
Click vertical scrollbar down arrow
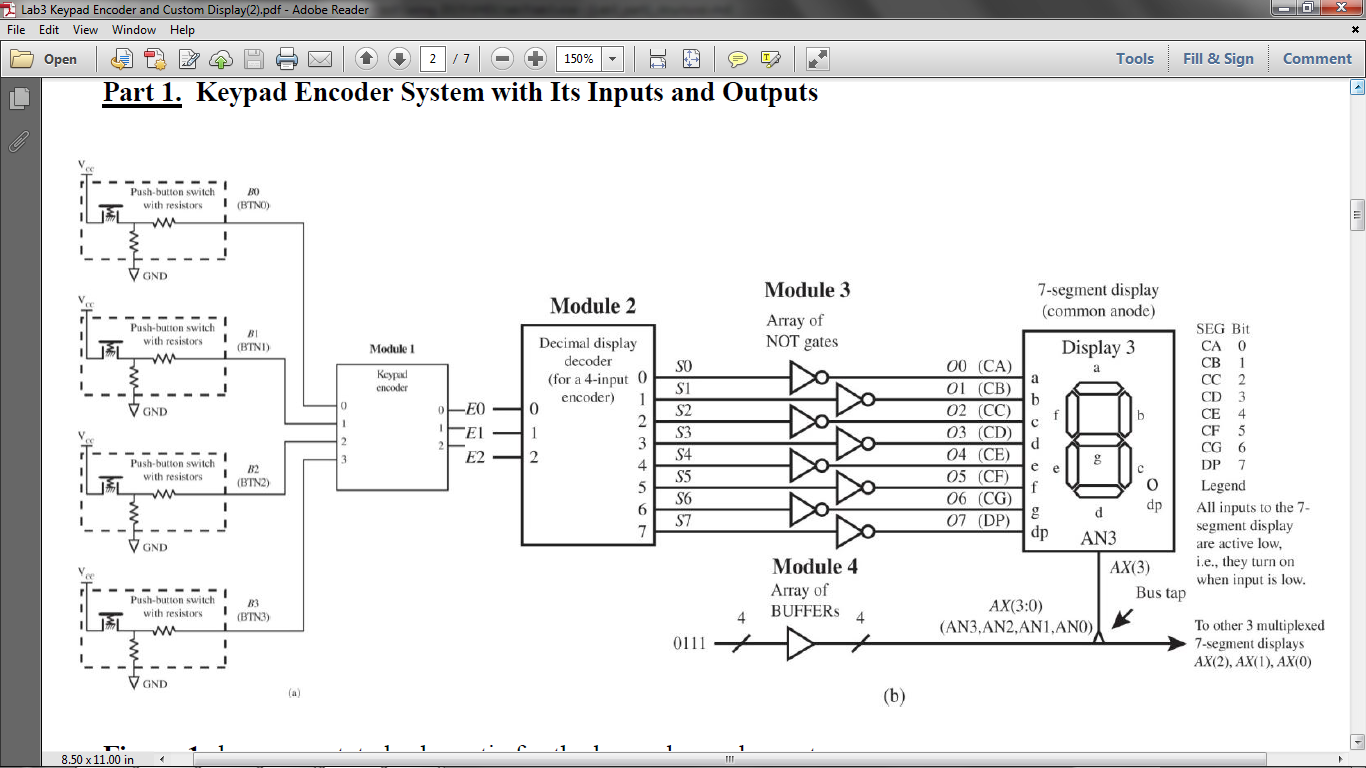[x=1357, y=742]
